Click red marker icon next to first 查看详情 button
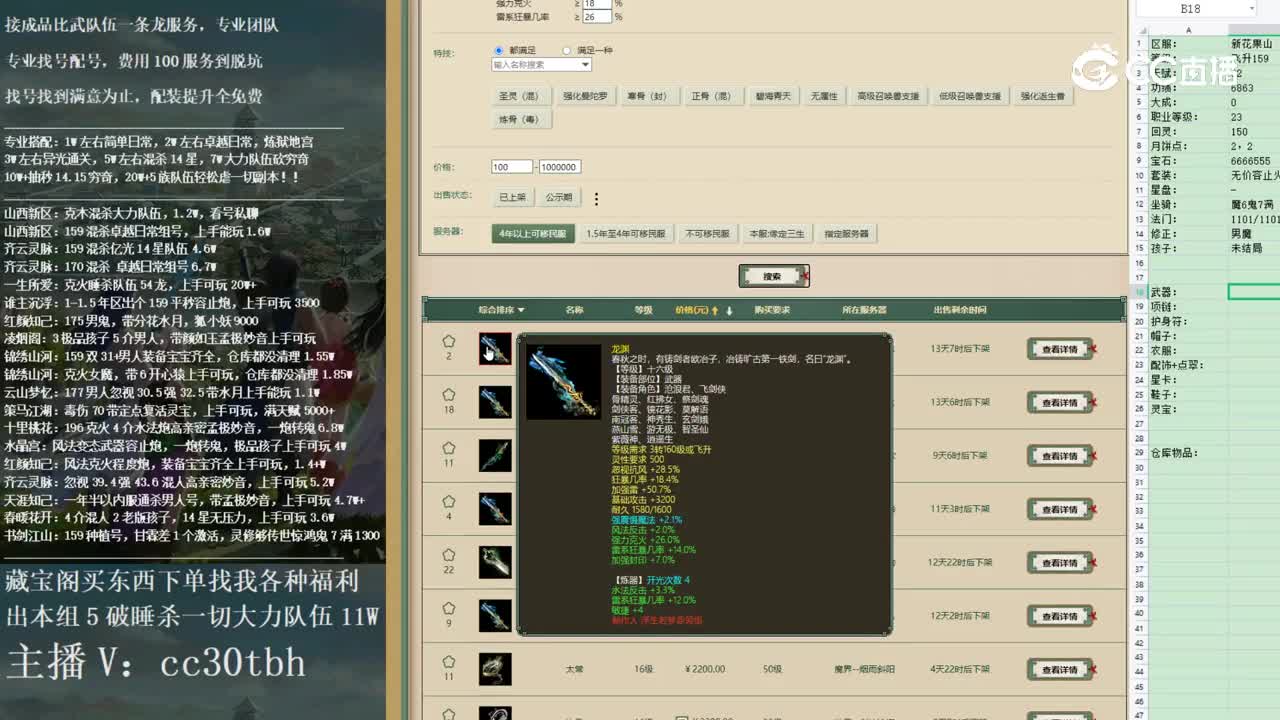The image size is (1280, 720). (1094, 348)
